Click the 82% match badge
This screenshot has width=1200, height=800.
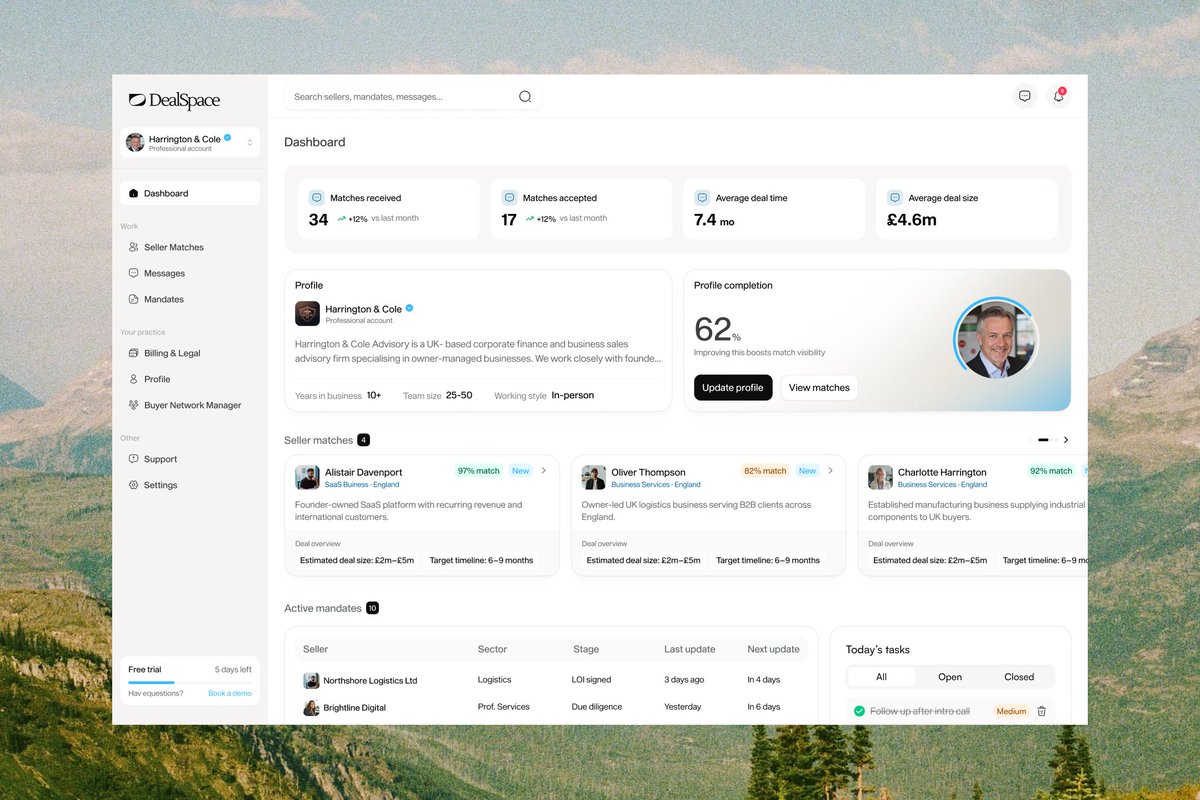765,471
